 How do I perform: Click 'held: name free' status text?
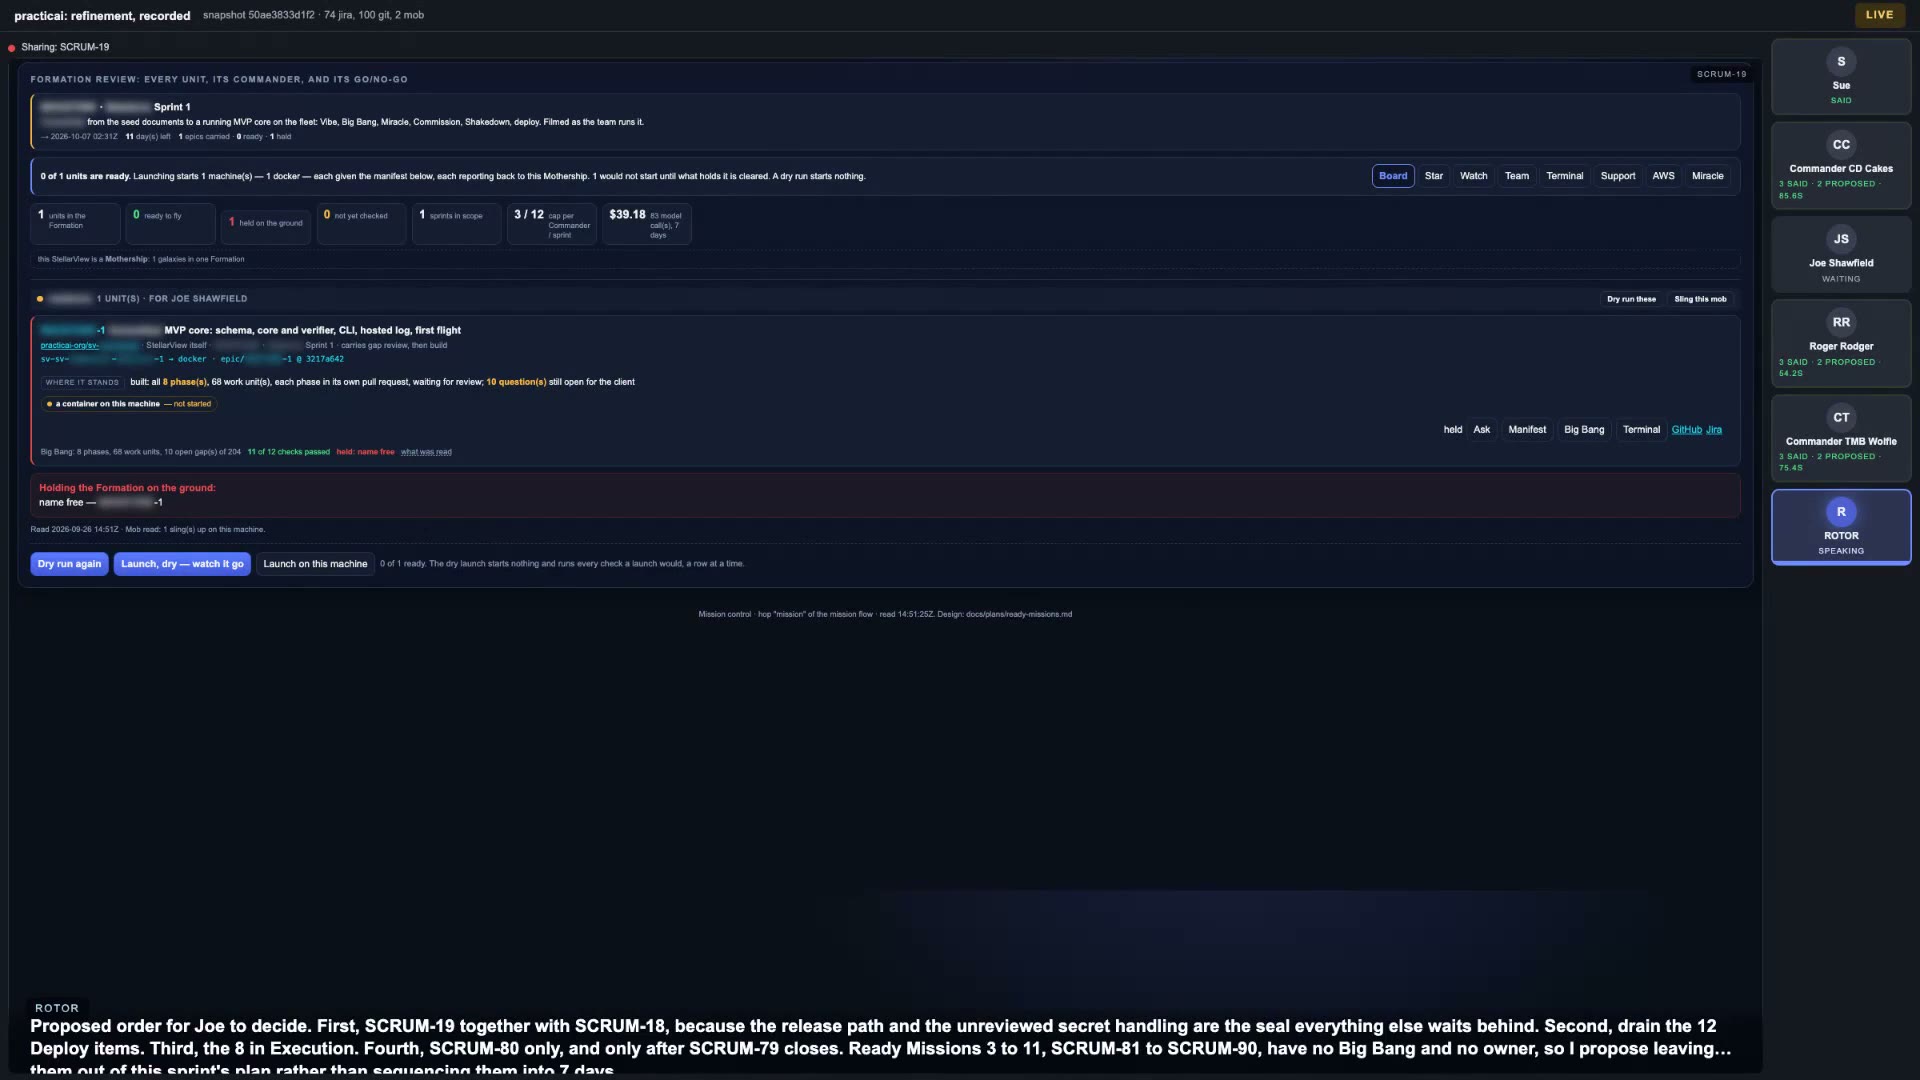point(365,452)
